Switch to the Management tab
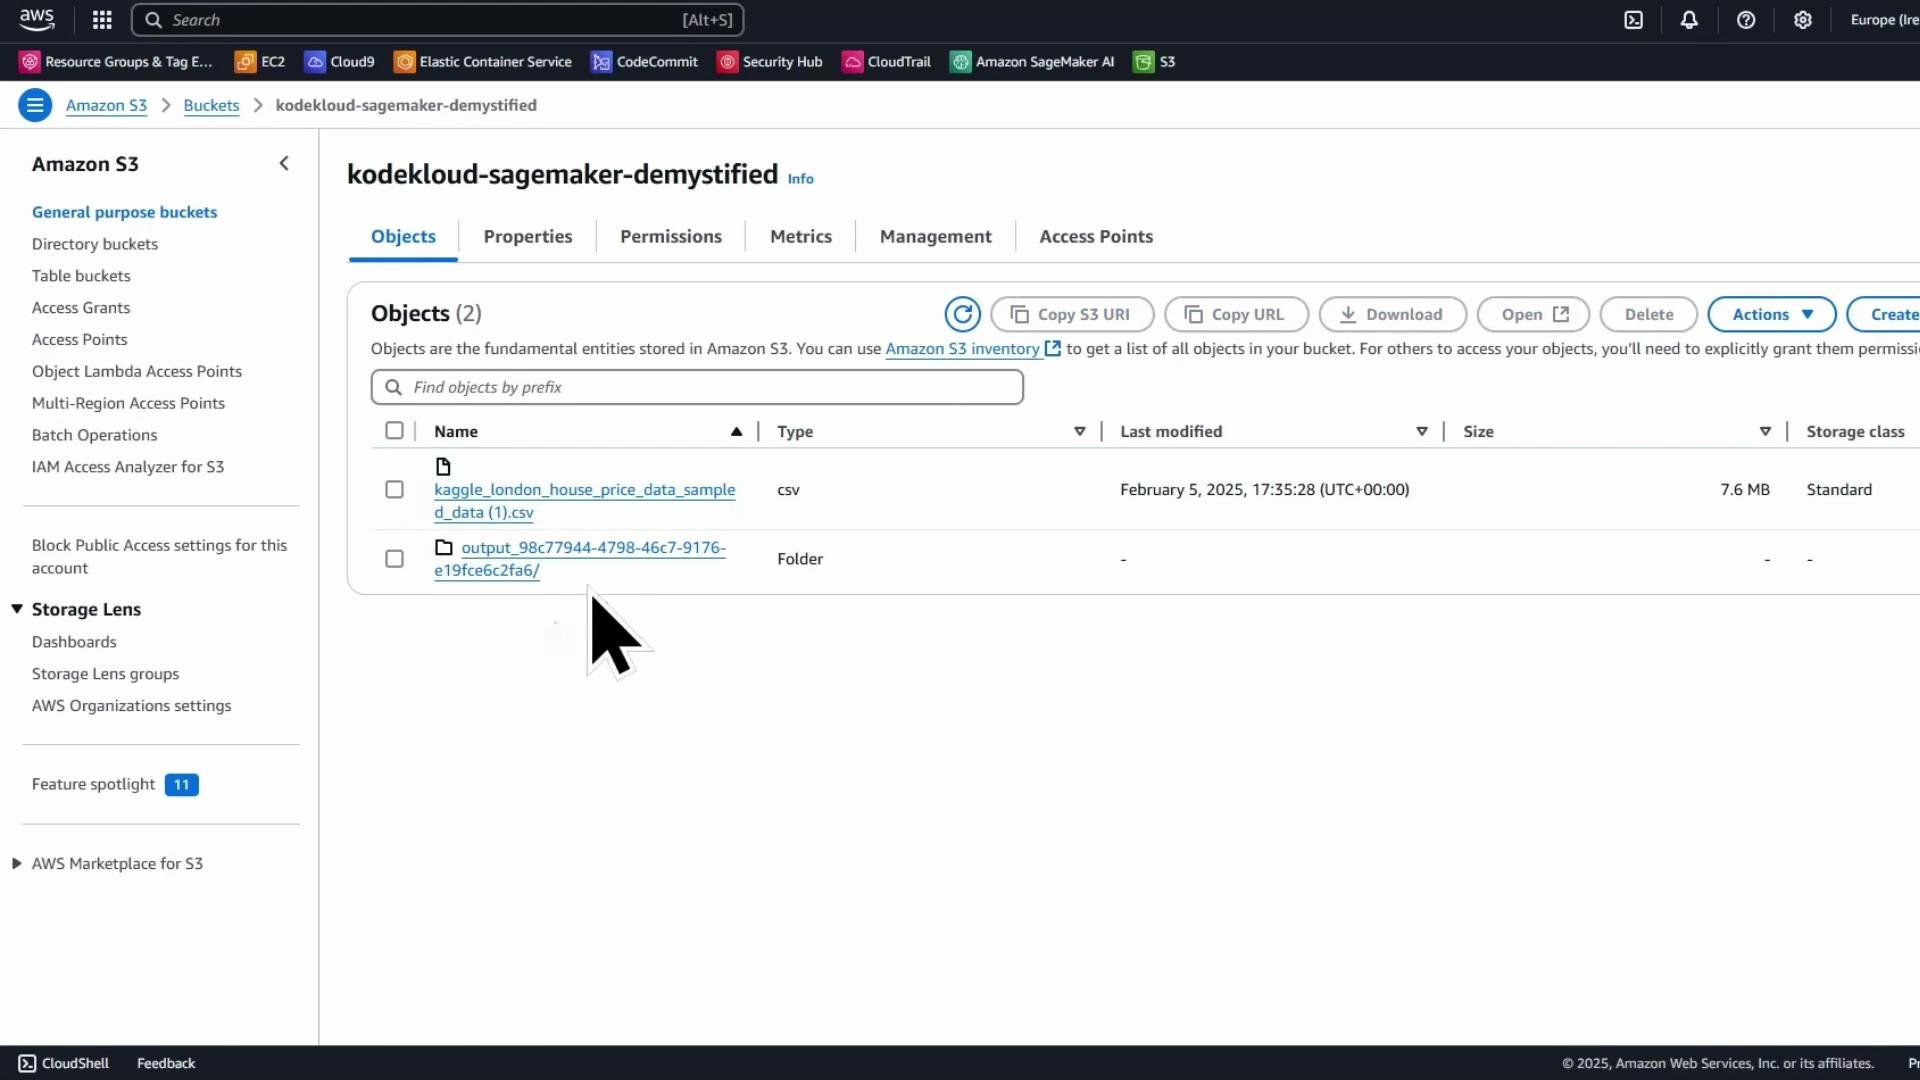 click(936, 237)
